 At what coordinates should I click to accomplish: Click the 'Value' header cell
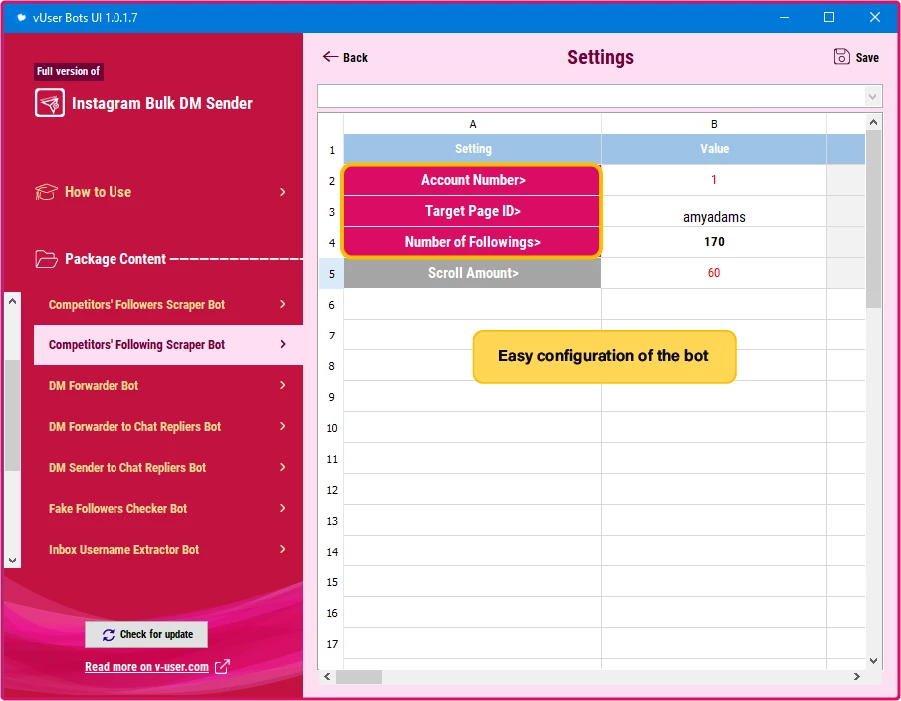714,149
